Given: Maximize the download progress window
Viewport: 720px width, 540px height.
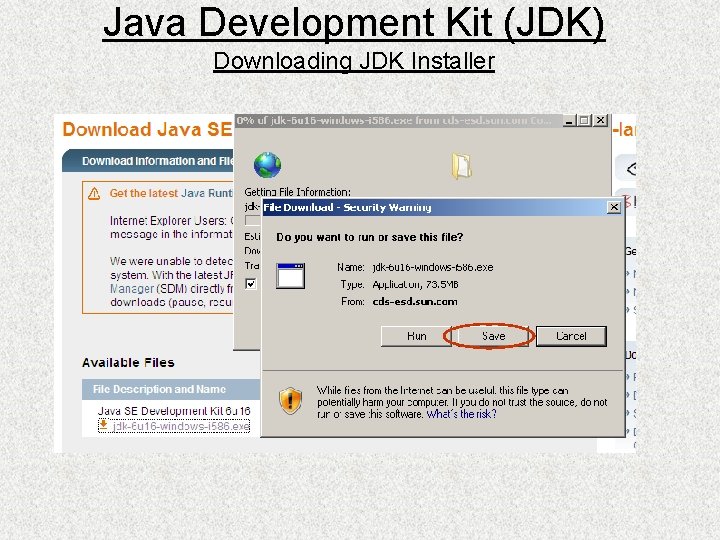Looking at the screenshot, I should pyautogui.click(x=584, y=121).
